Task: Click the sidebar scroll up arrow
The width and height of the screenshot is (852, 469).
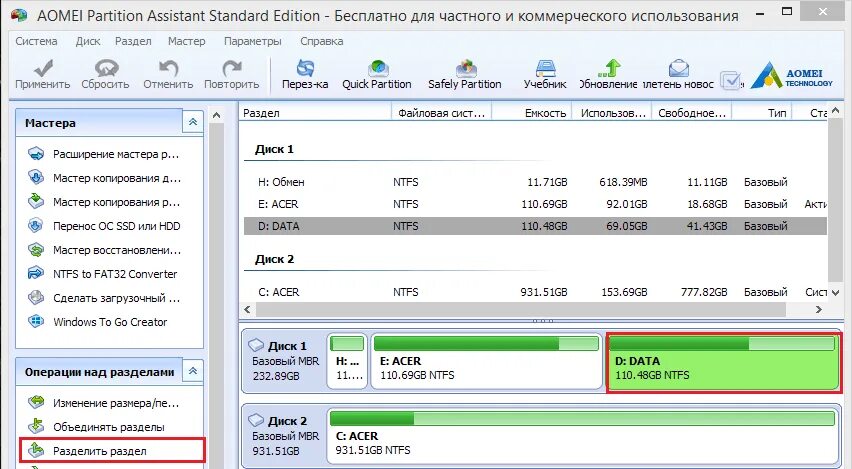Action: pyautogui.click(x=216, y=115)
